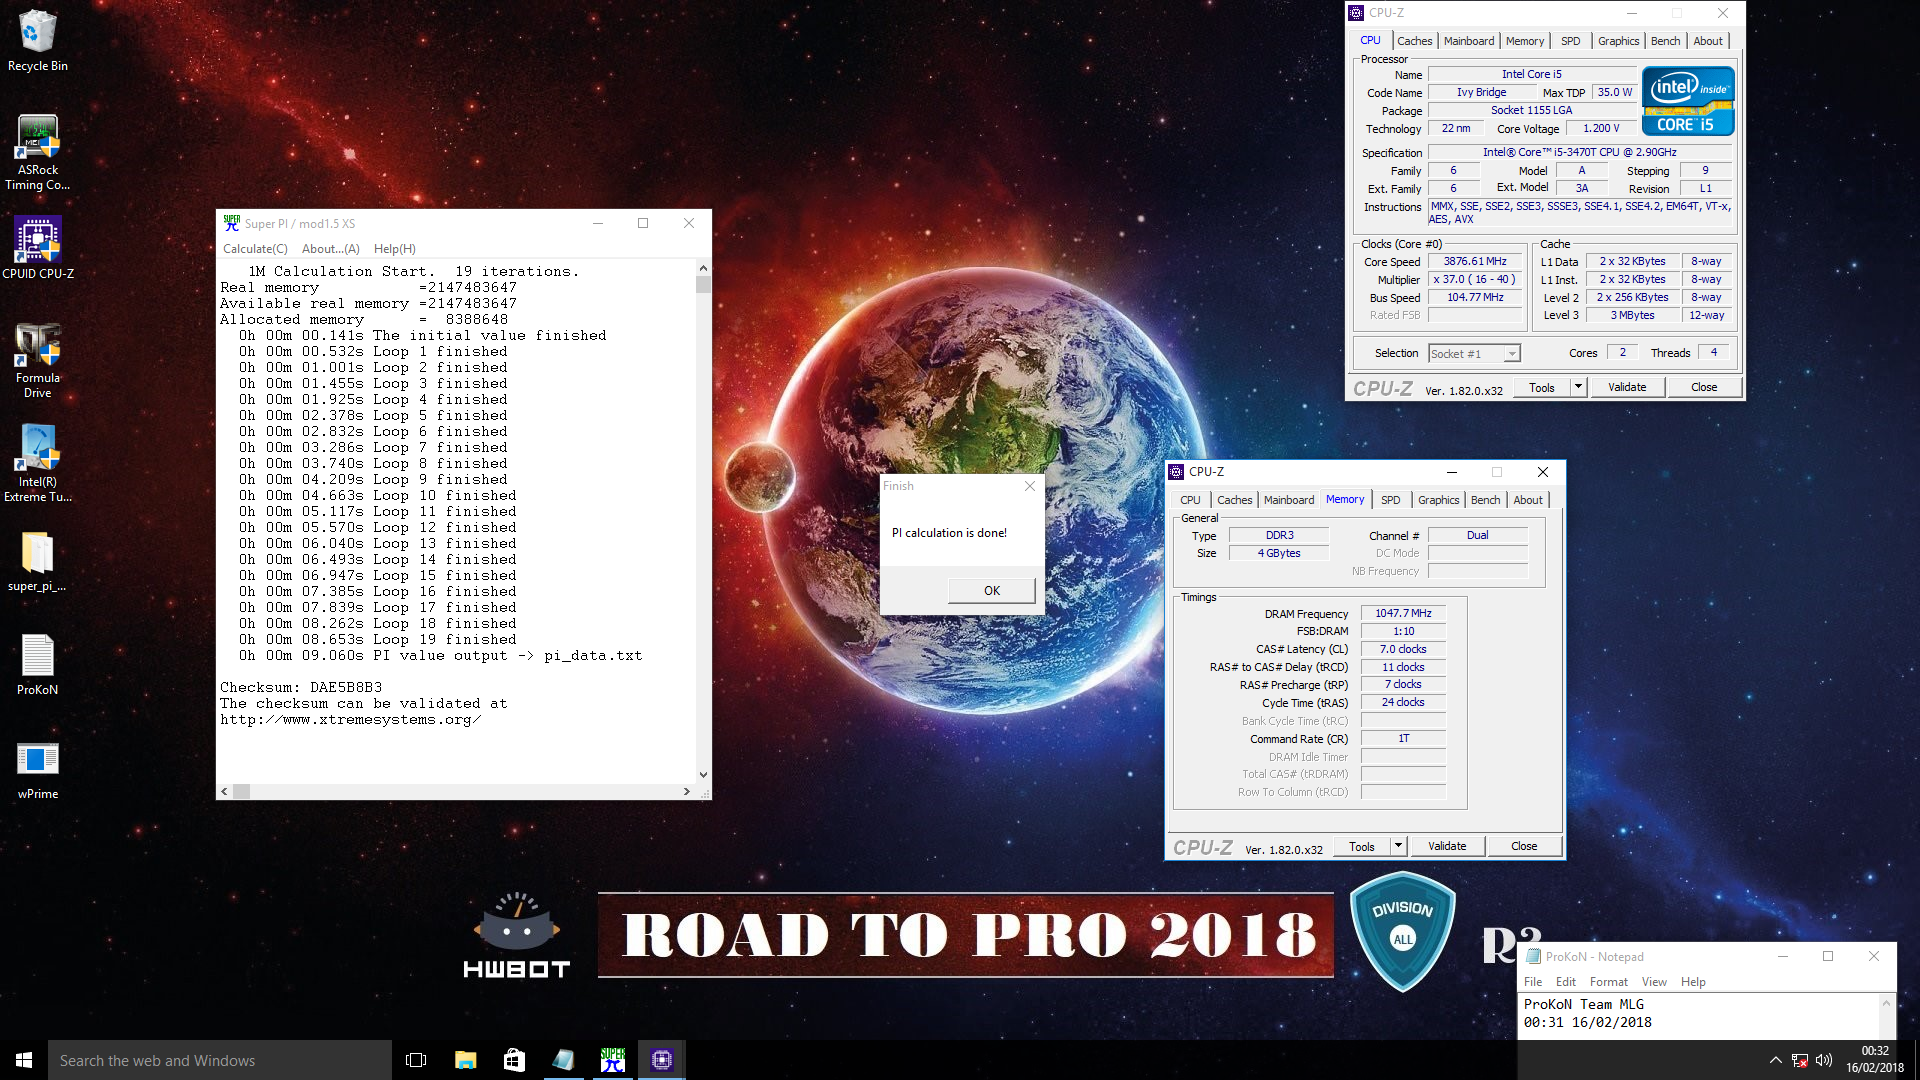
Task: Click the Notepad title bar icon
Action: pyautogui.click(x=1533, y=957)
